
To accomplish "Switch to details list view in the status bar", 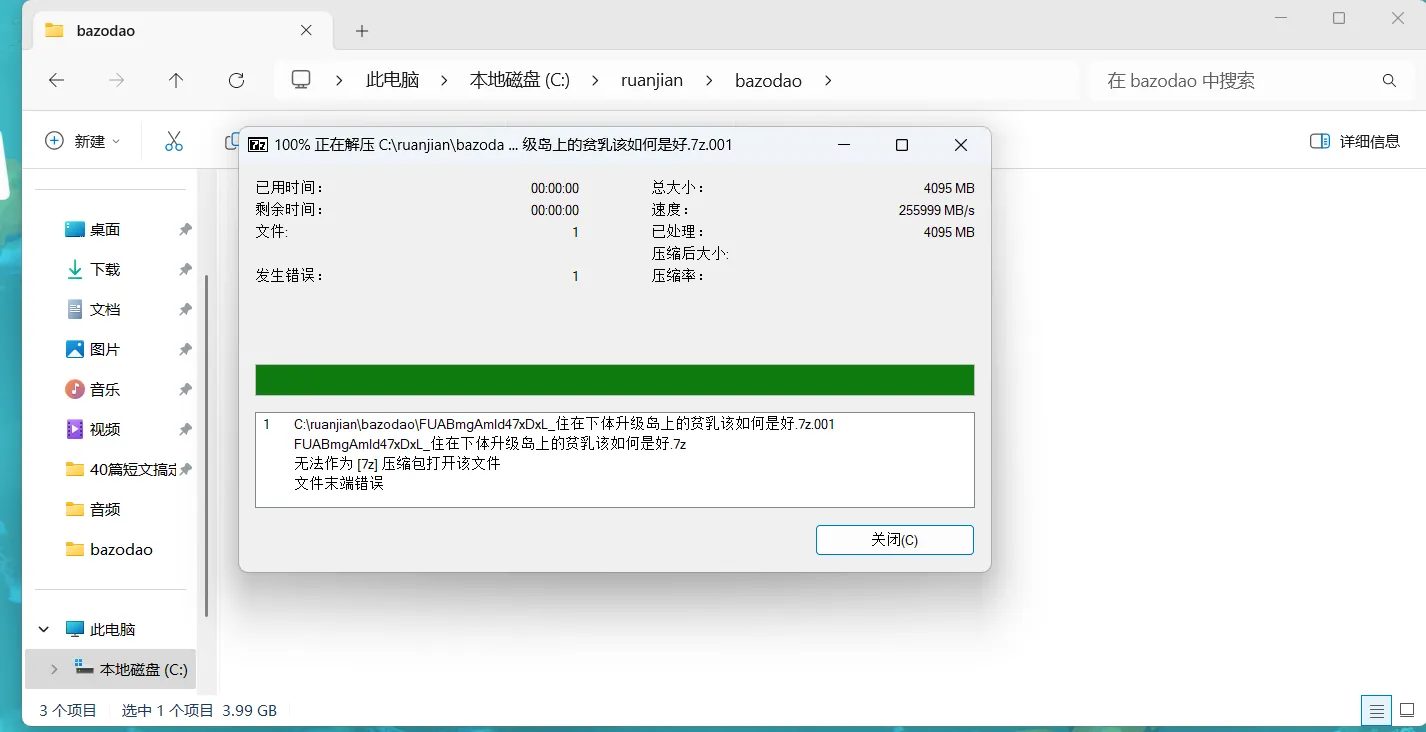I will pyautogui.click(x=1377, y=711).
